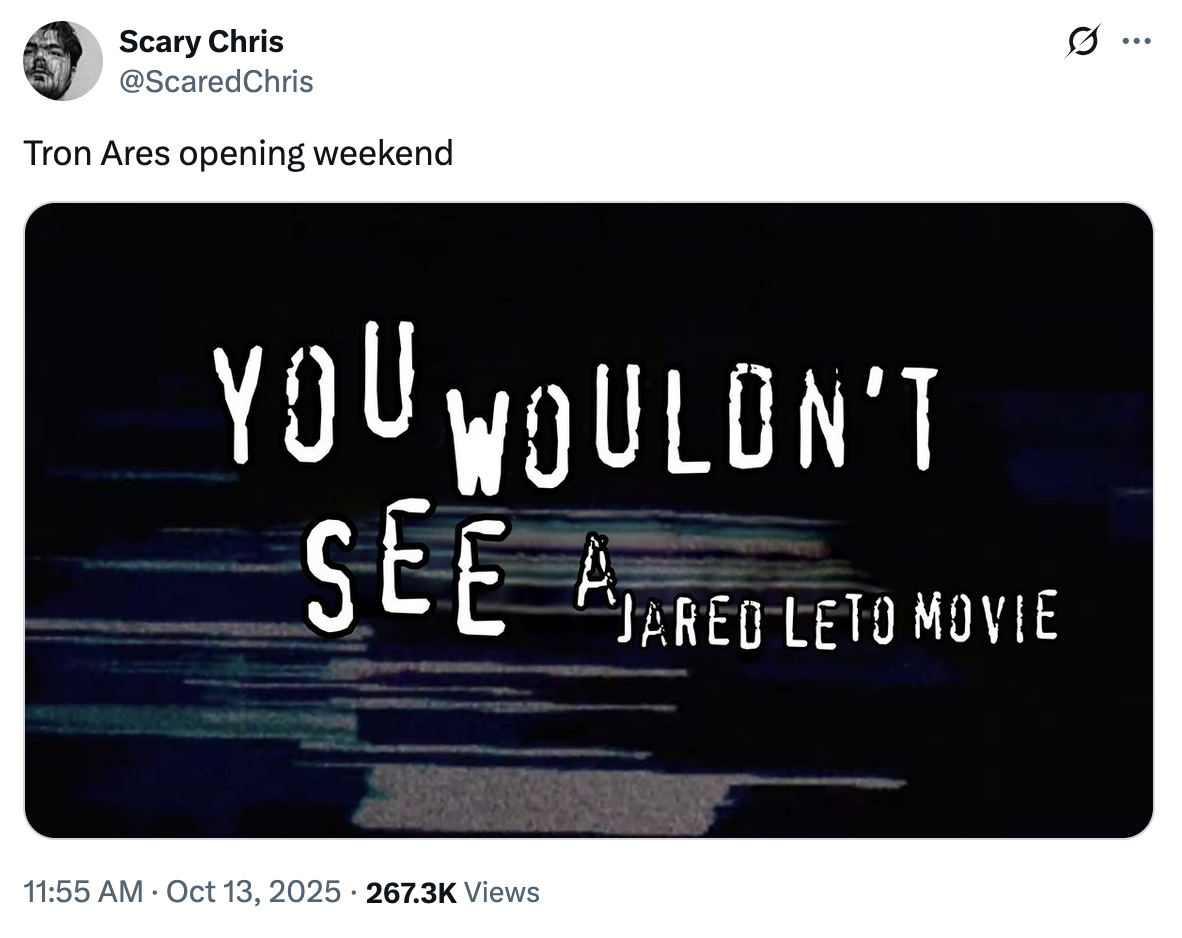Image resolution: width=1182 pixels, height=938 pixels.
Task: Click the word SEE in the meme
Action: (404, 581)
